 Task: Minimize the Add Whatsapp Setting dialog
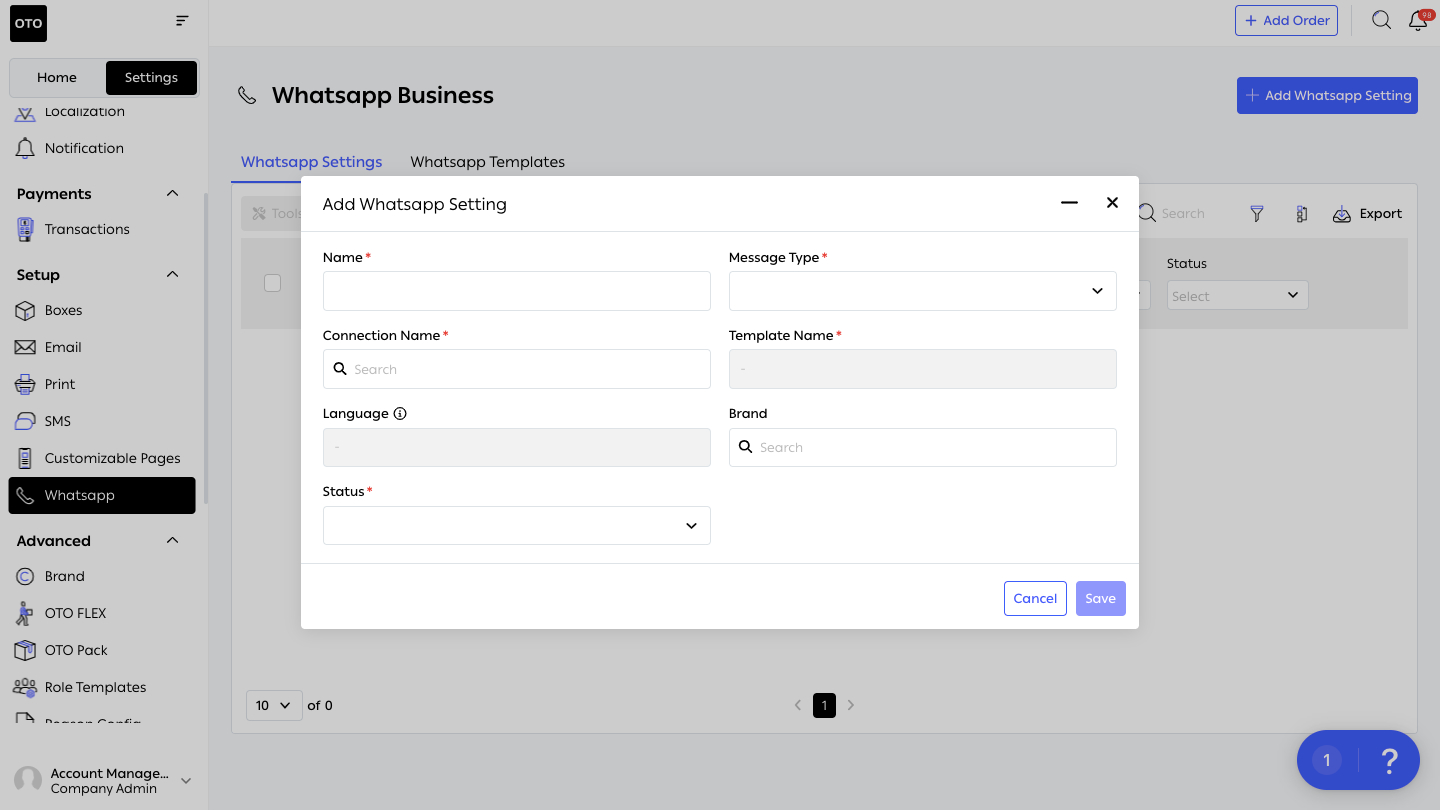pyautogui.click(x=1069, y=203)
